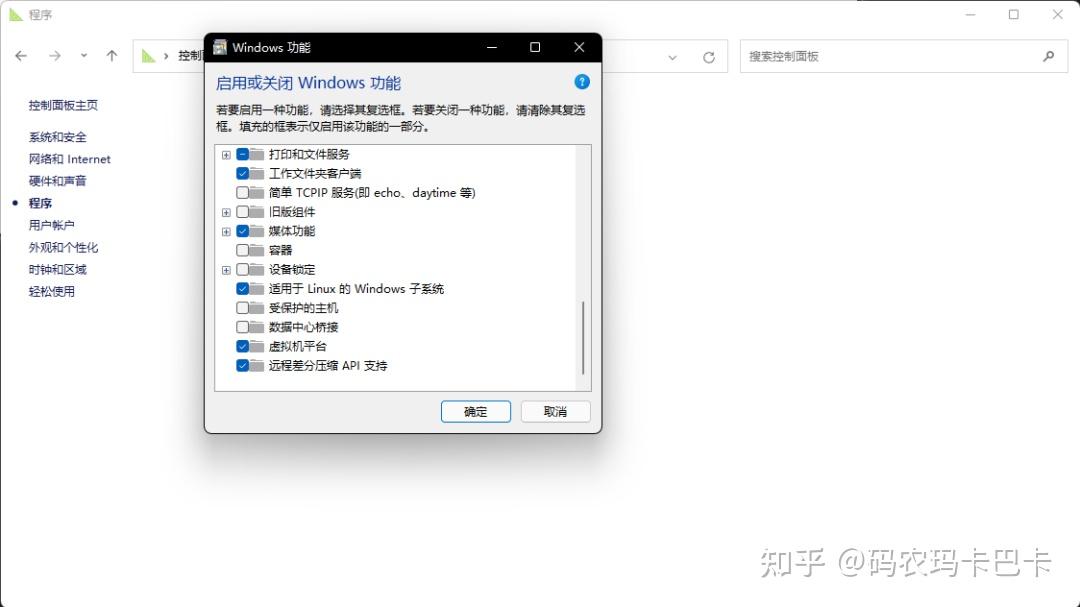Open 控制面板主页 link
The width and height of the screenshot is (1080, 607).
point(63,105)
